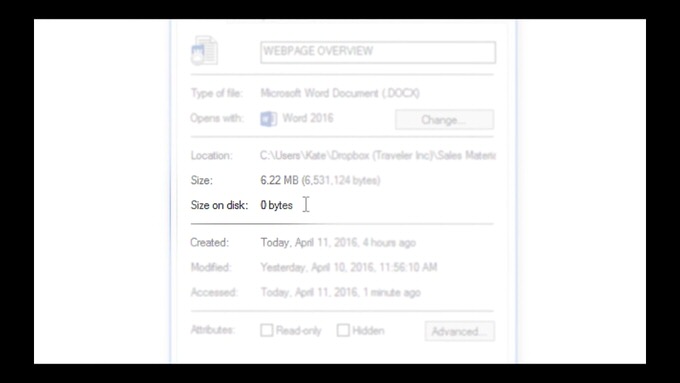Click the Word 2016 text
Screen dimensions: 680x383
click(308, 118)
